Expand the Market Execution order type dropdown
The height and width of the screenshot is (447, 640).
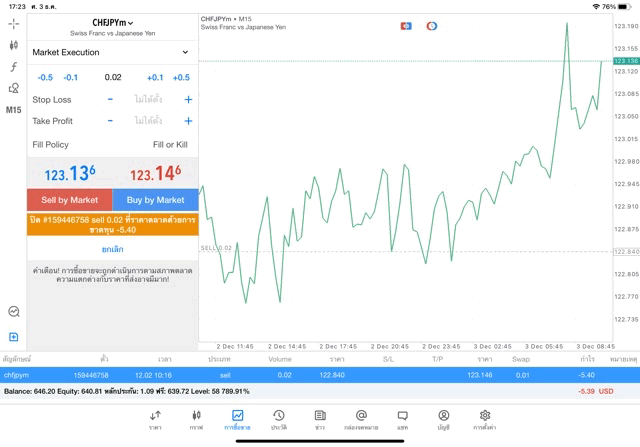coord(111,52)
